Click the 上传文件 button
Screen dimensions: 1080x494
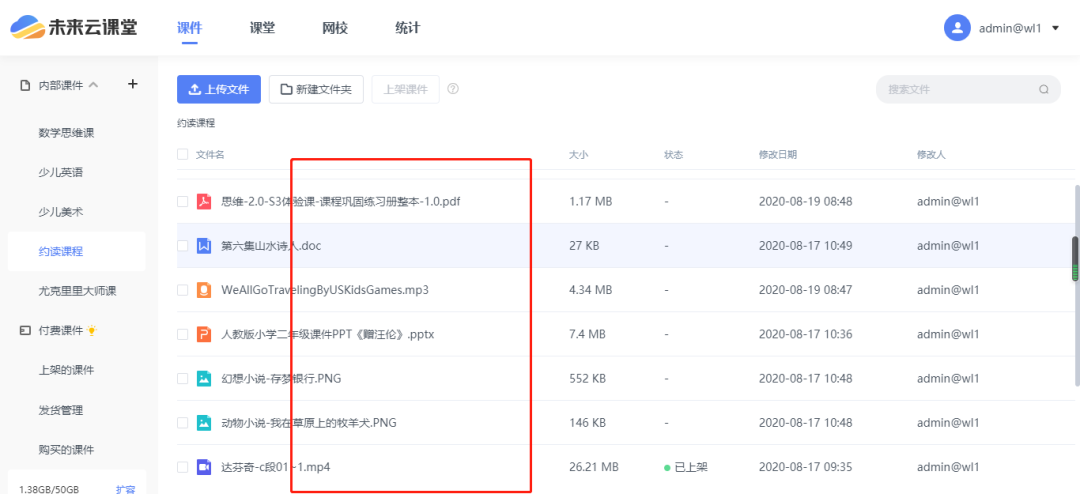[x=219, y=89]
